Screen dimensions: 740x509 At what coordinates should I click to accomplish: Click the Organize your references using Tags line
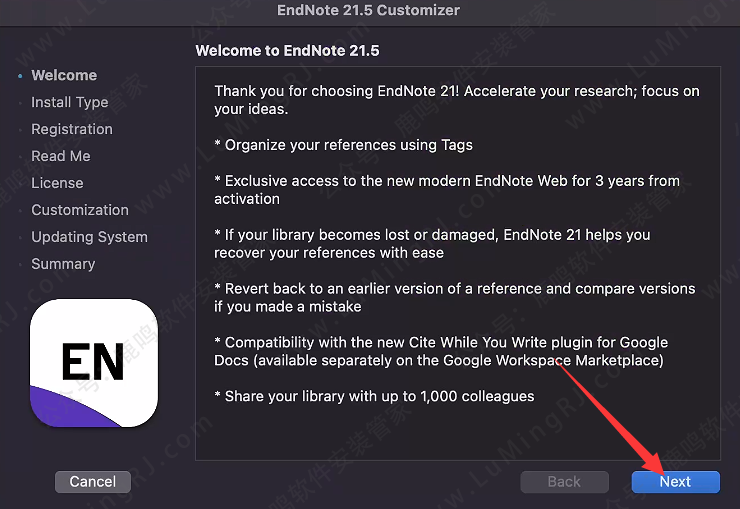[x=343, y=145]
